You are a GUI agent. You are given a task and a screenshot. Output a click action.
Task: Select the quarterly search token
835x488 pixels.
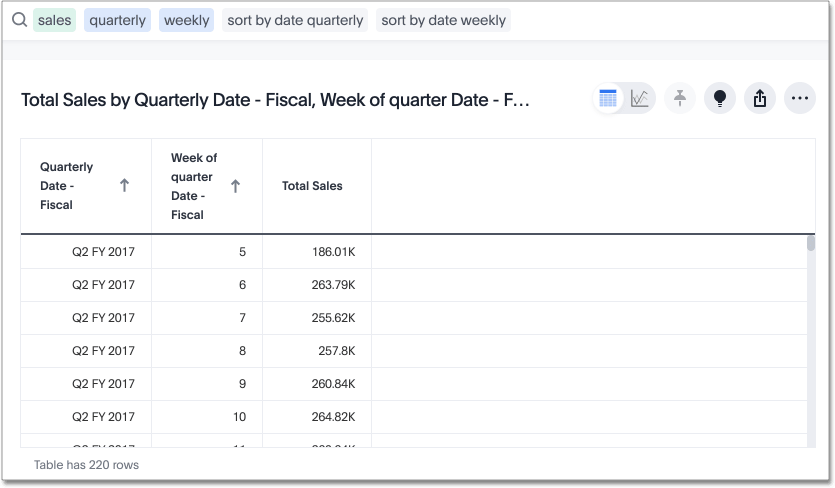coord(117,20)
